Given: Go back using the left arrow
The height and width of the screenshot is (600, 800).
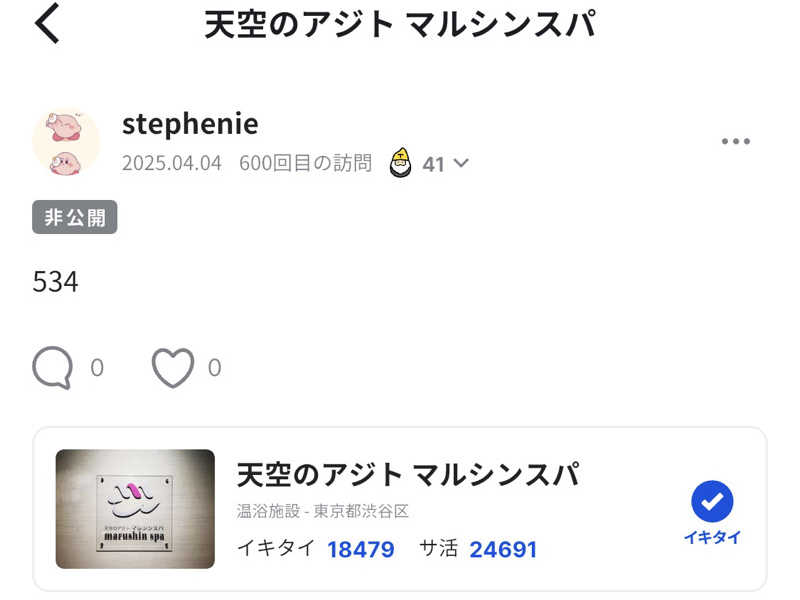Looking at the screenshot, I should coord(47,23).
